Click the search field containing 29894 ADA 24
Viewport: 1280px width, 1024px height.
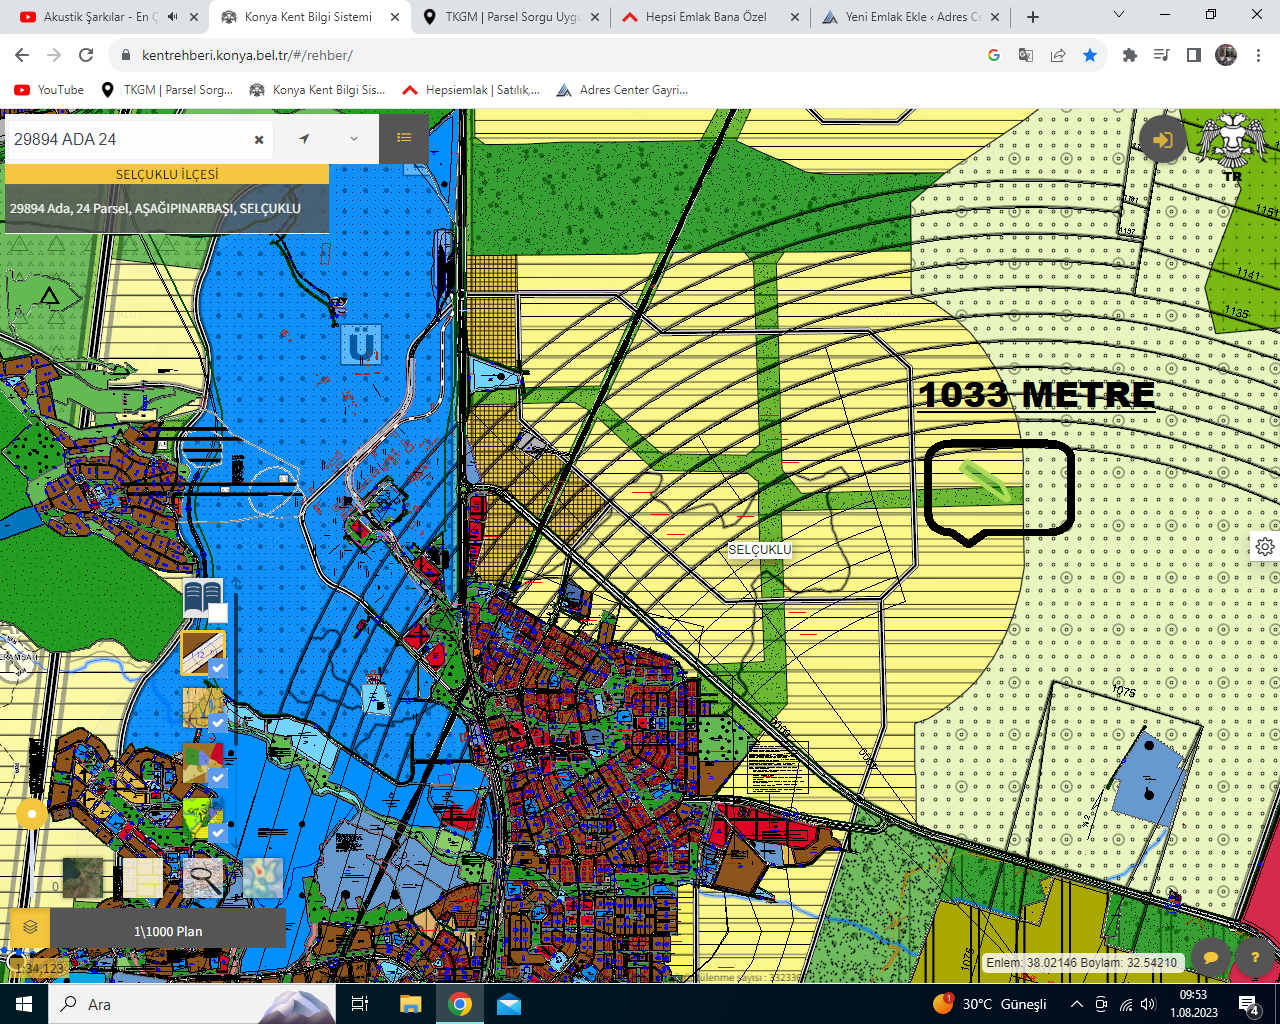[127, 139]
